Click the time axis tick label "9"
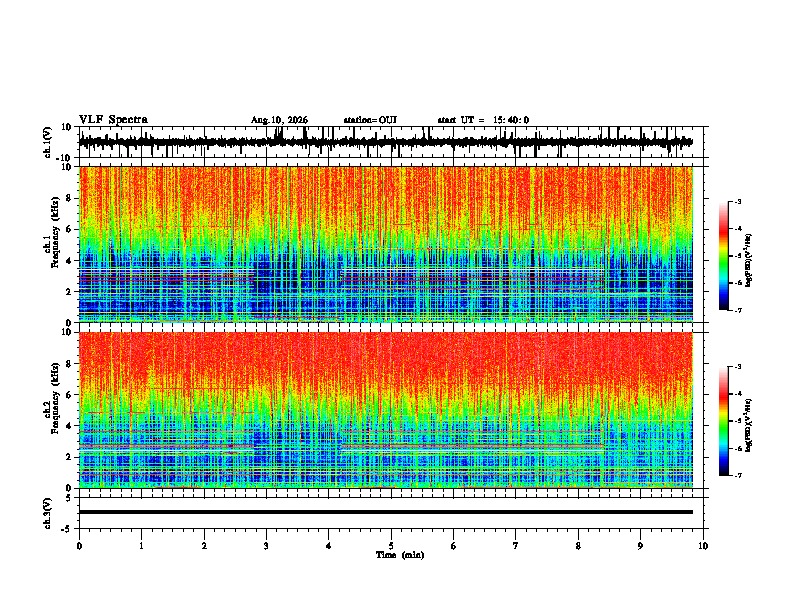The width and height of the screenshot is (792, 612). [x=640, y=546]
